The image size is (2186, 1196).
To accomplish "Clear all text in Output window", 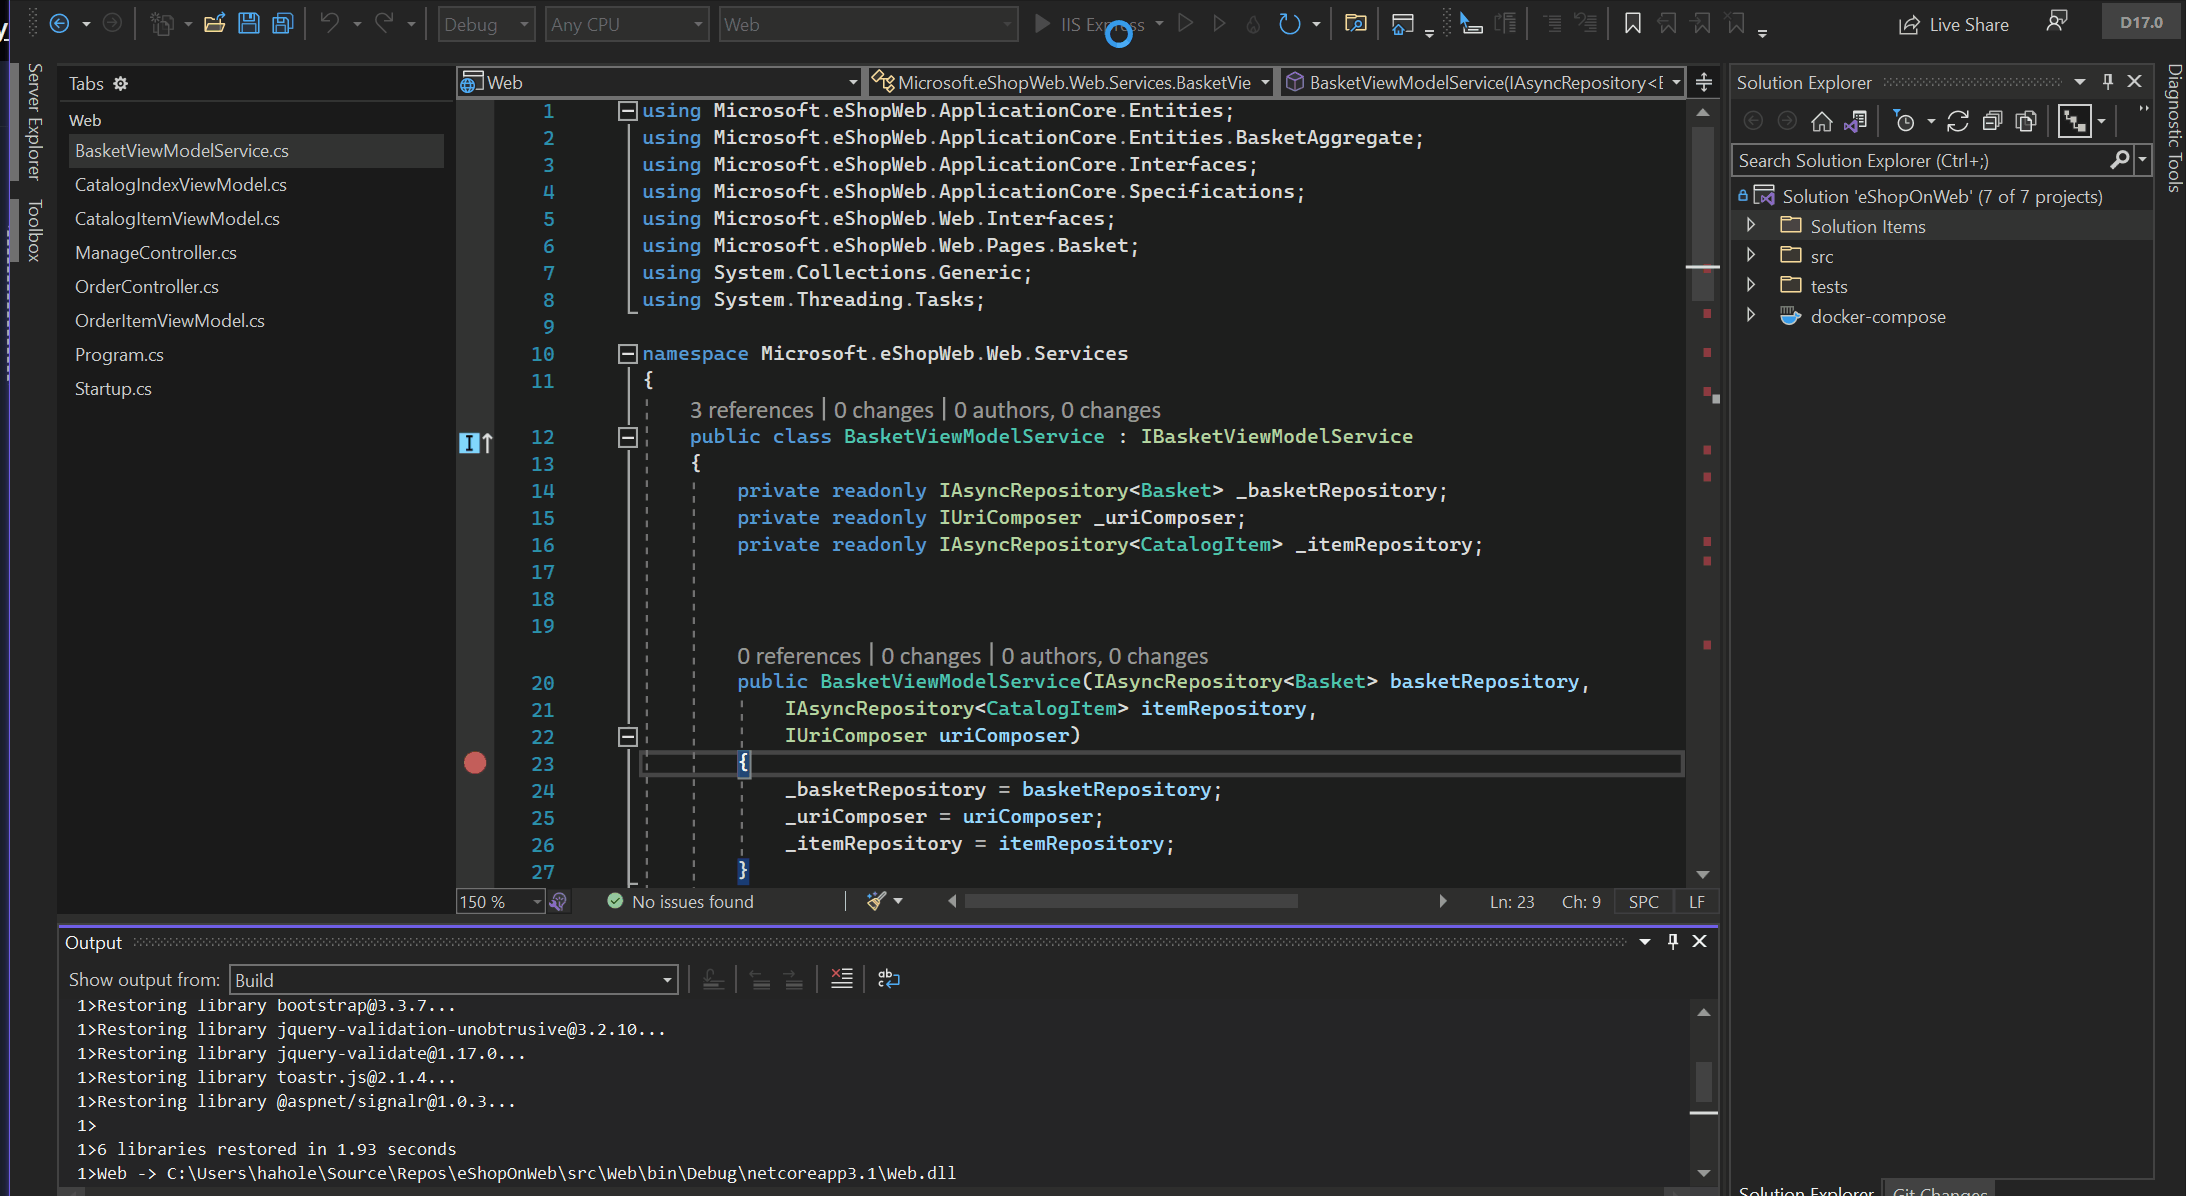I will 842,979.
